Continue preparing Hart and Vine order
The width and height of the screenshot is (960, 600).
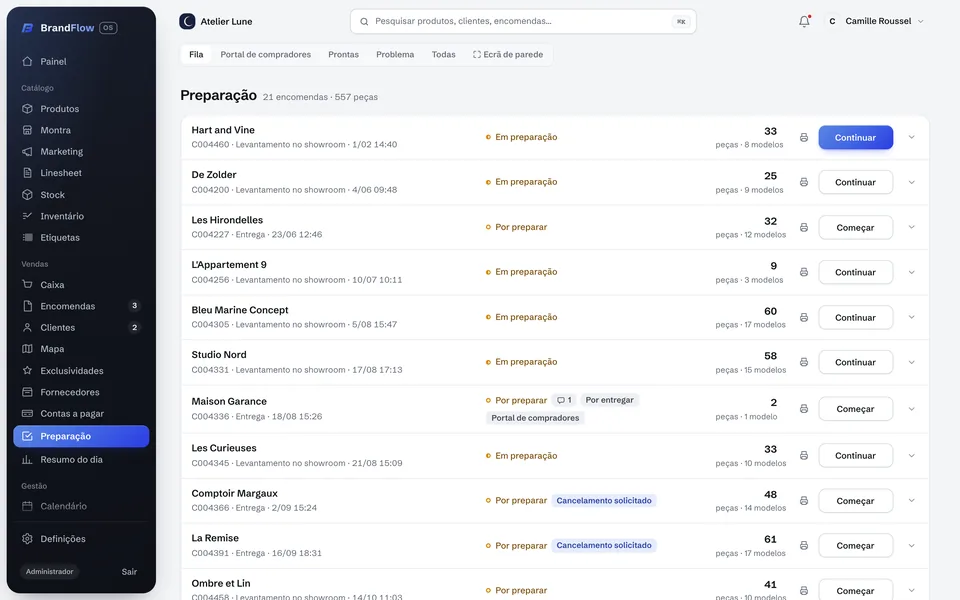coord(855,138)
